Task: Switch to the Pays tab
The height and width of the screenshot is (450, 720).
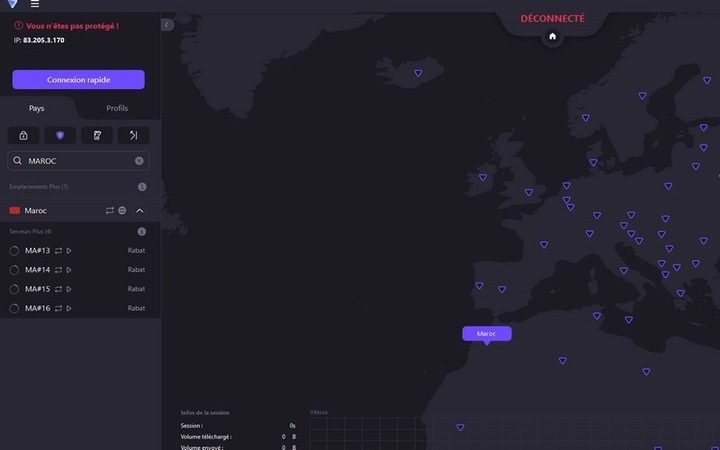Action: [x=36, y=108]
